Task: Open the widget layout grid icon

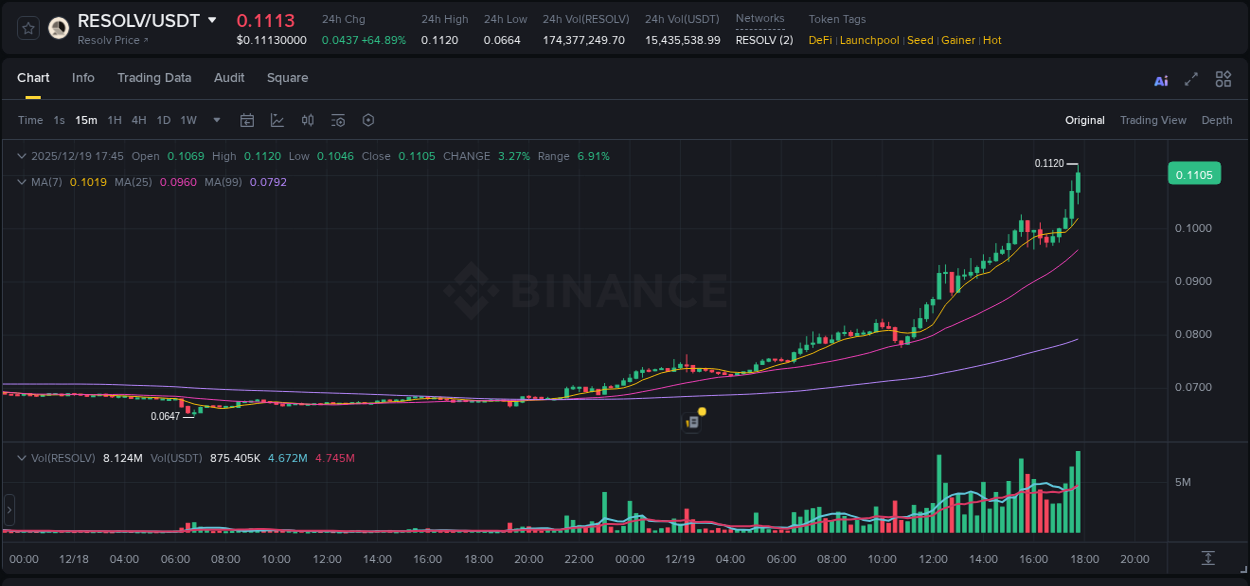Action: pos(1223,79)
